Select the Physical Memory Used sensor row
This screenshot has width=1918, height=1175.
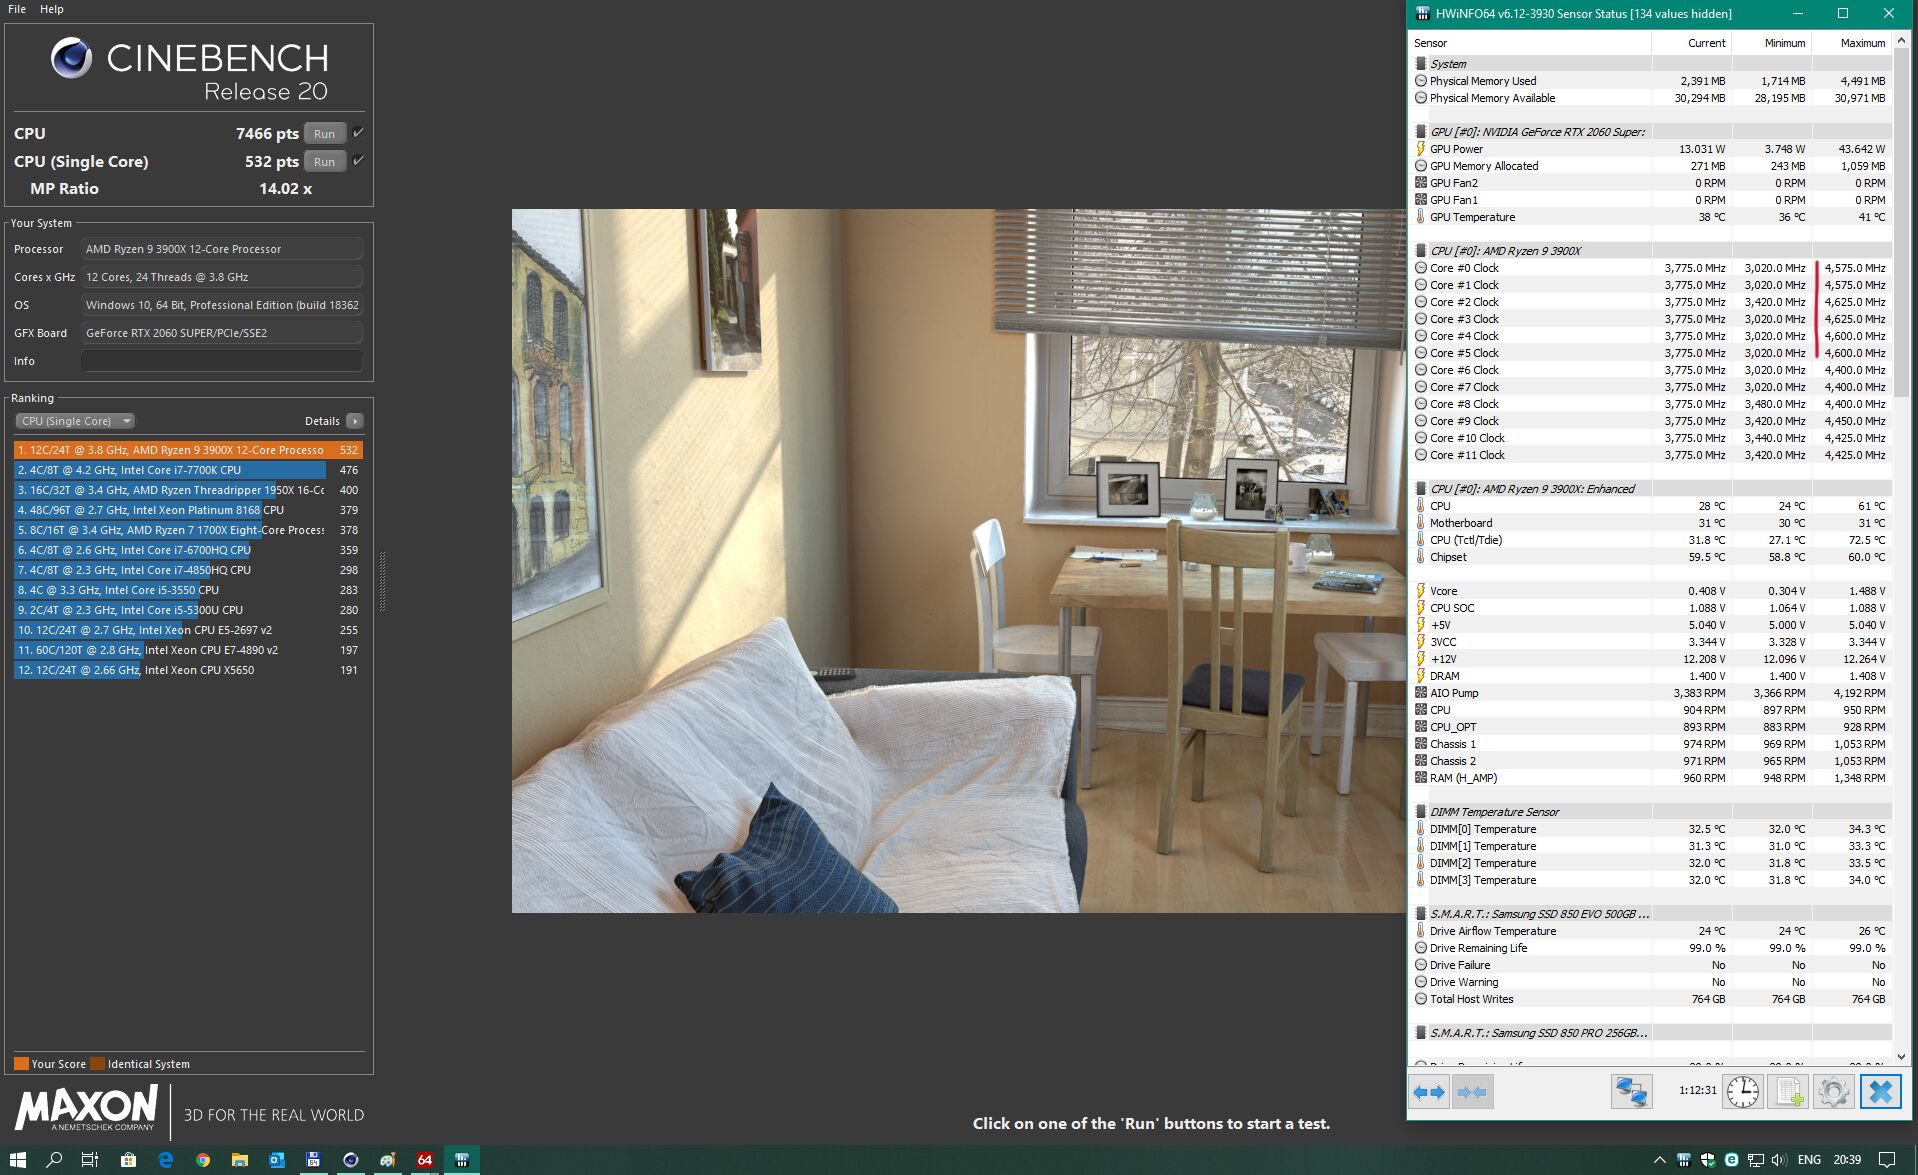(1651, 81)
